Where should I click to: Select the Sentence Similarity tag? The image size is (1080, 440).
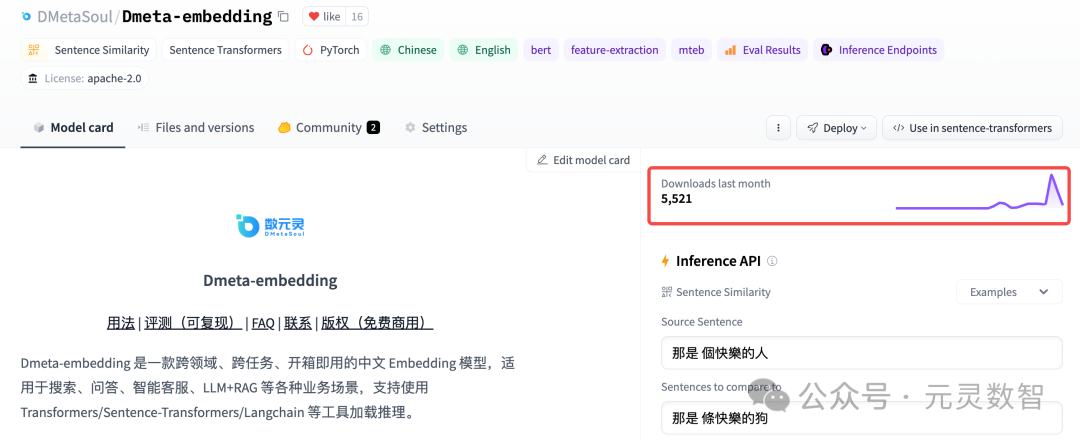pyautogui.click(x=89, y=50)
